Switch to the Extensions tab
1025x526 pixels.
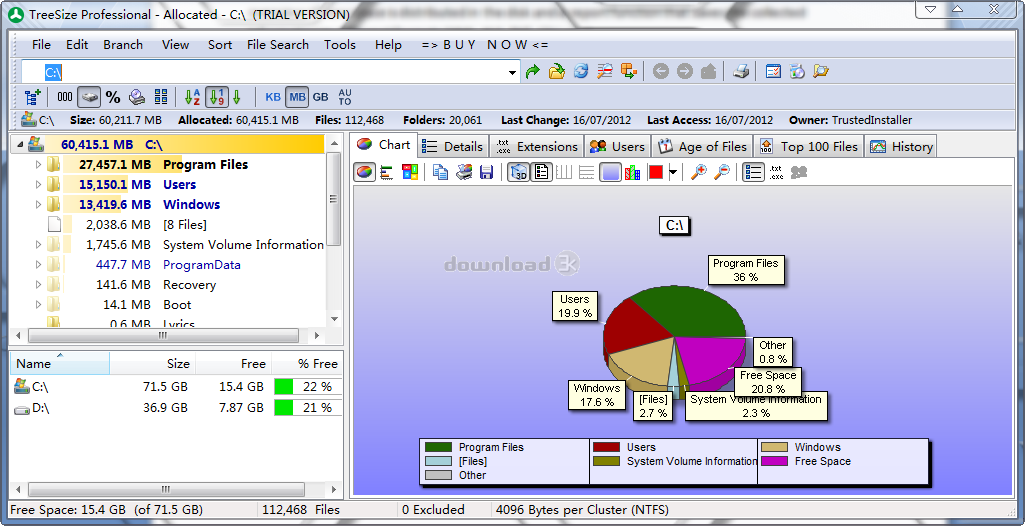click(x=536, y=146)
